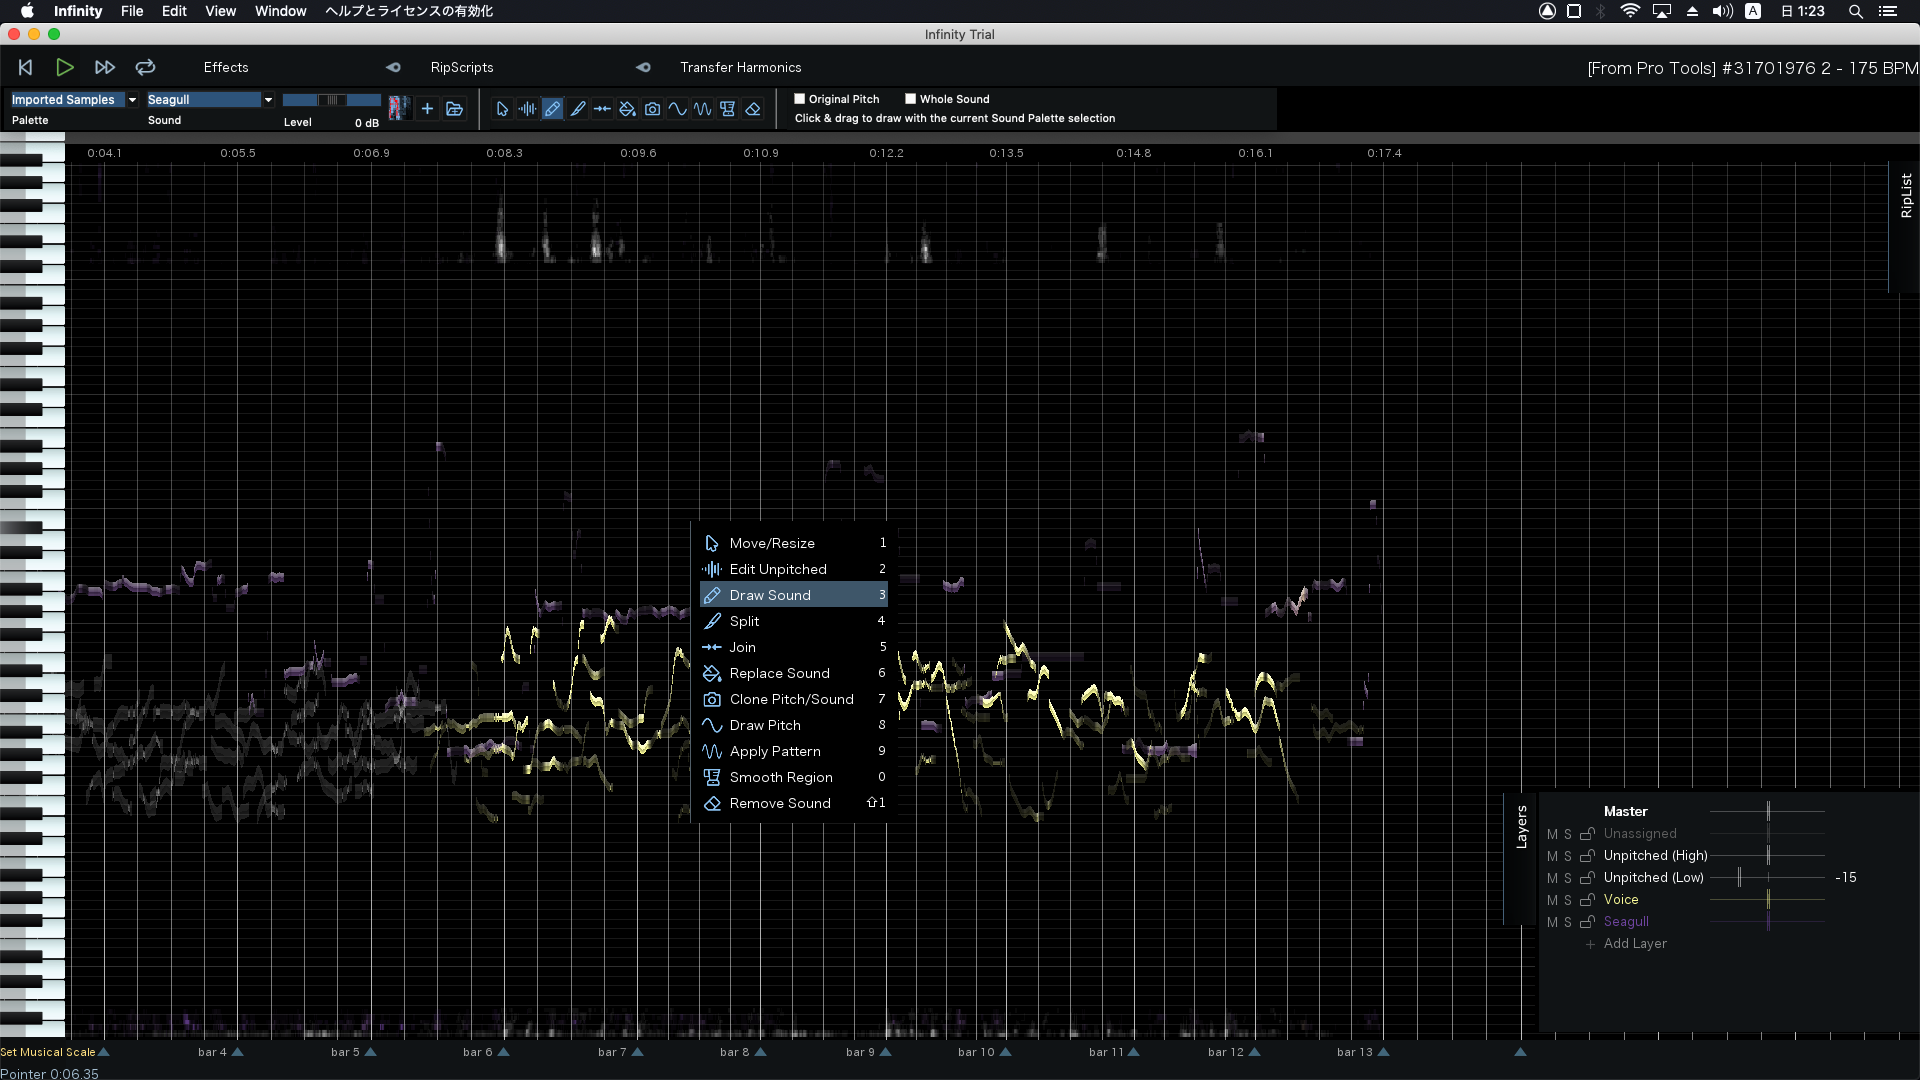Click Set Musical Scale
1920x1080 pixels.
[x=48, y=1052]
